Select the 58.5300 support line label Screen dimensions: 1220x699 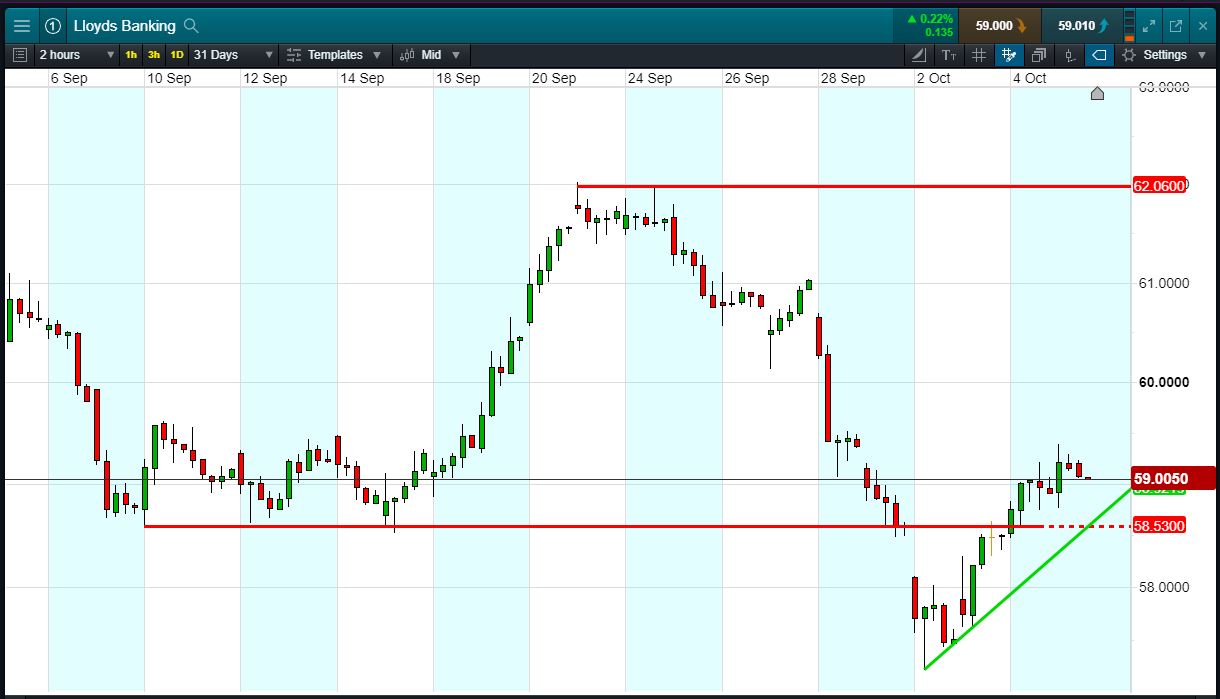click(1160, 526)
